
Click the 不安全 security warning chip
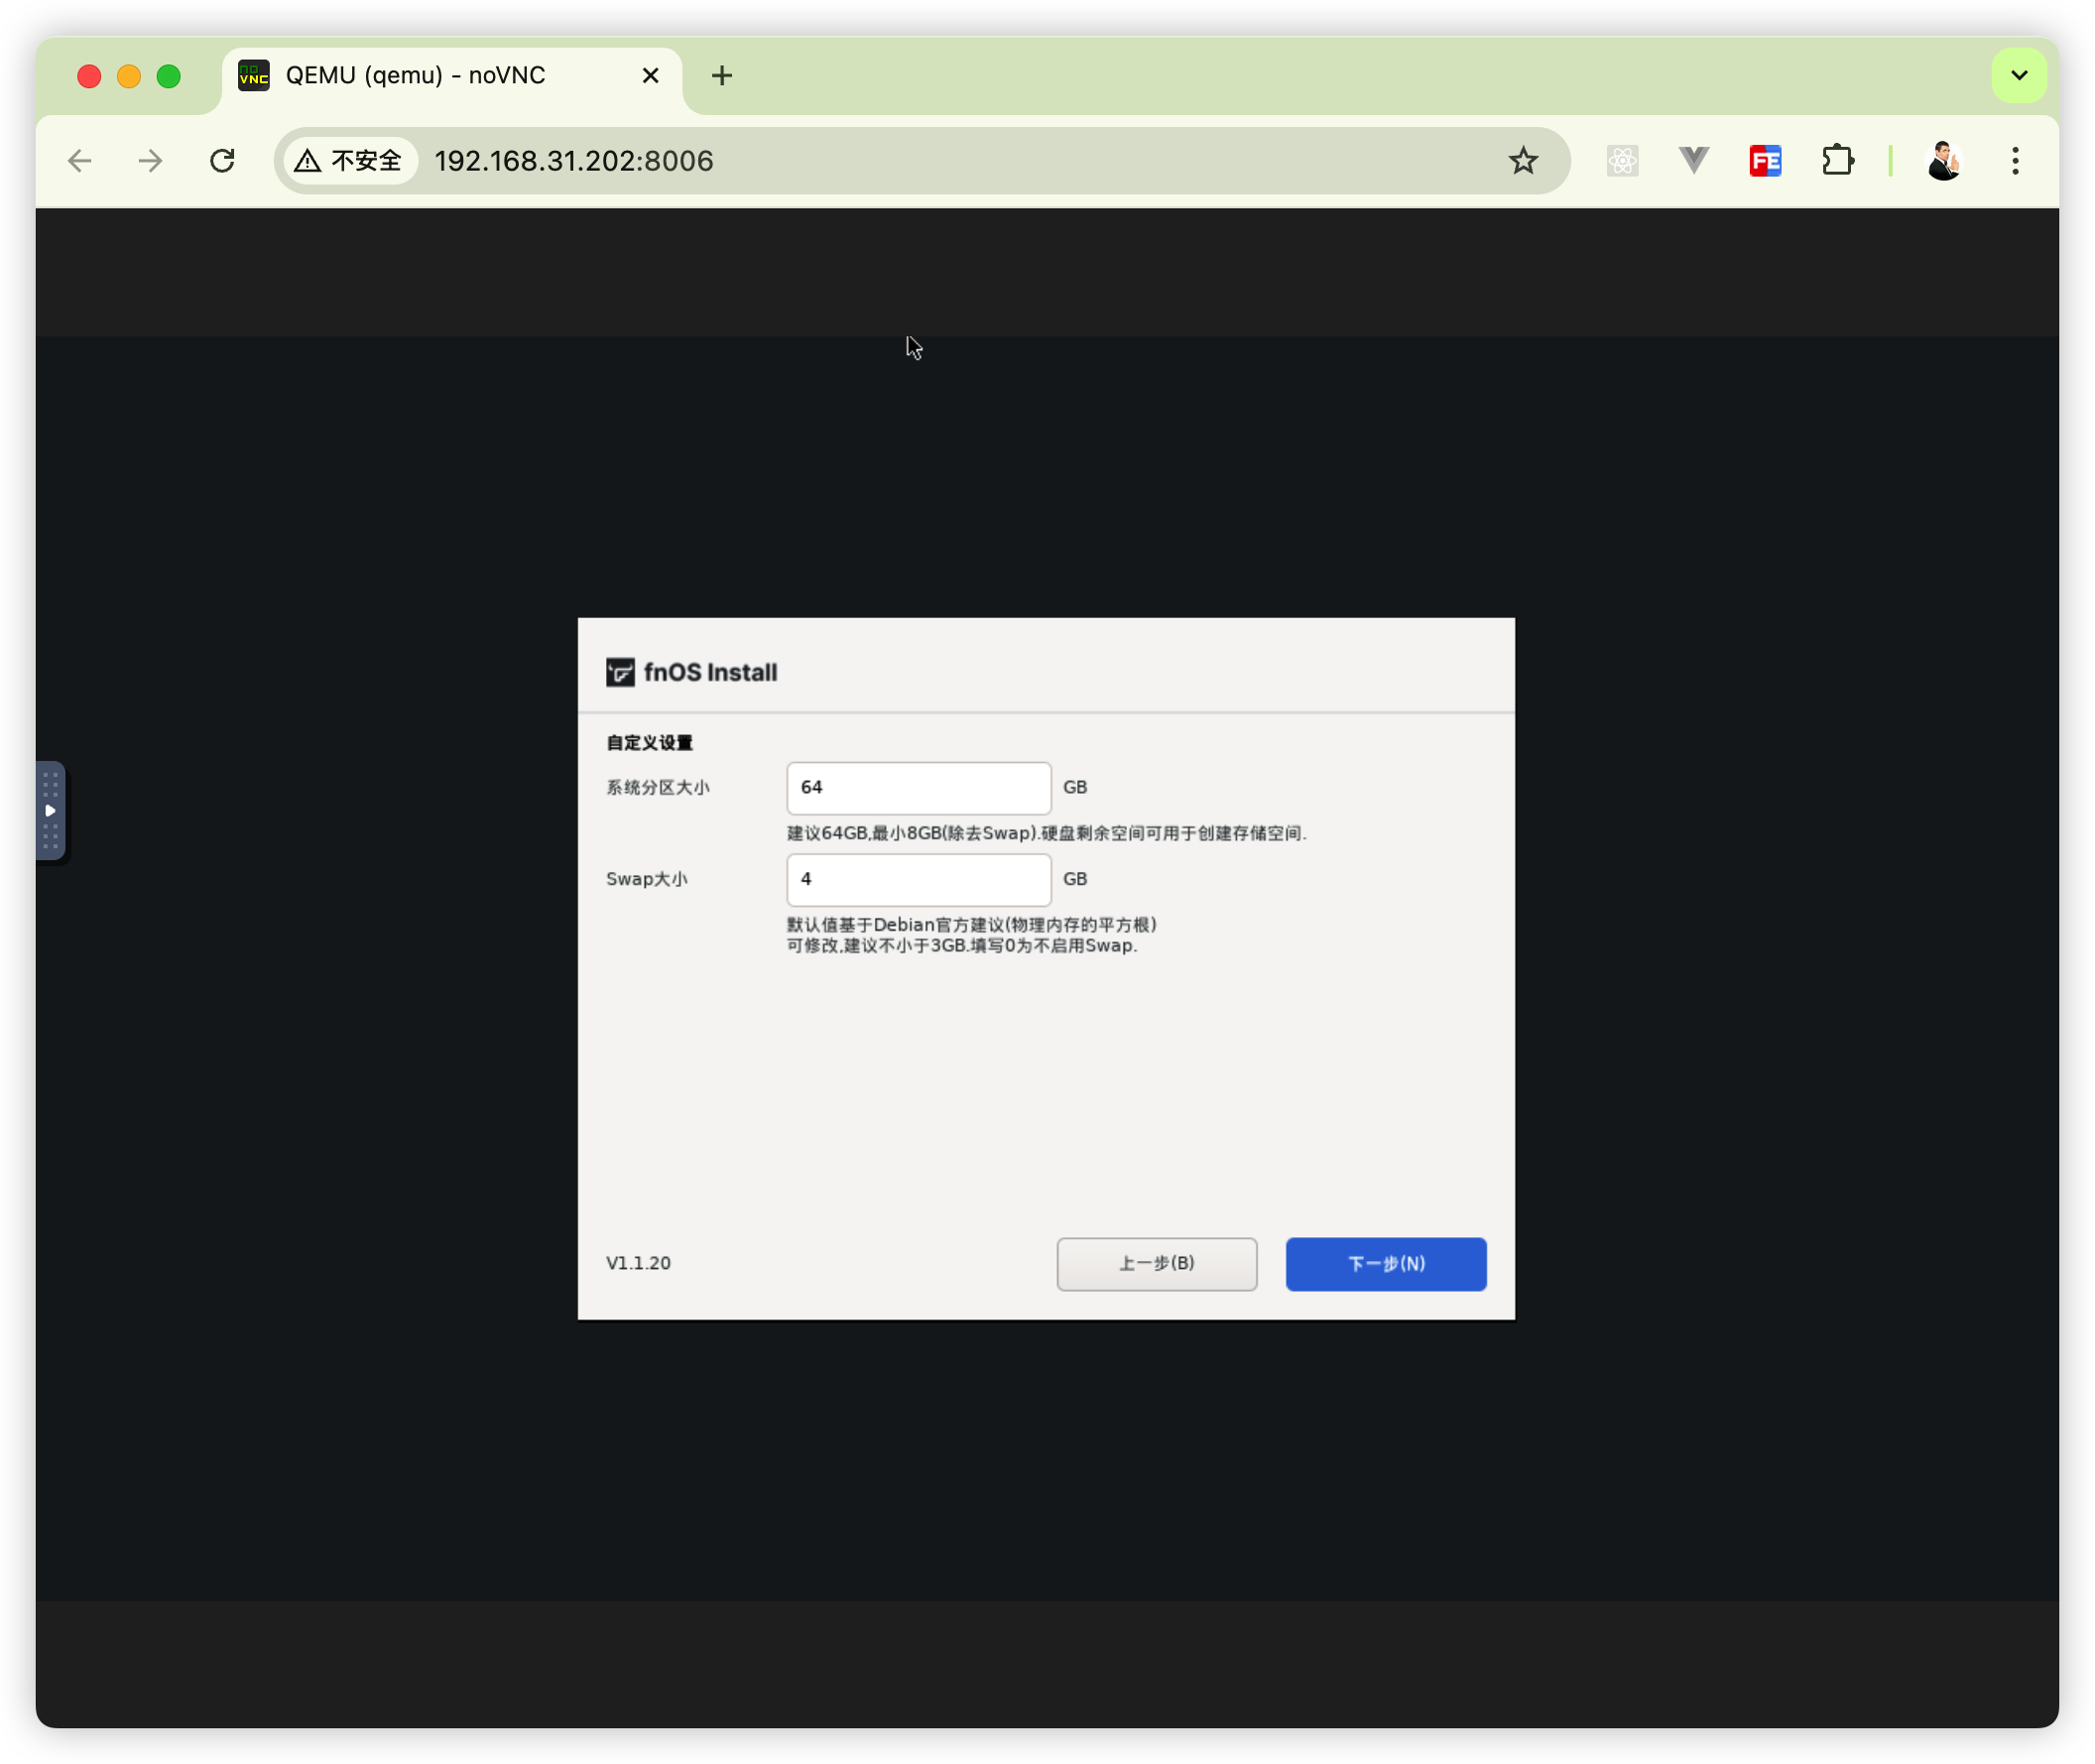coord(350,161)
